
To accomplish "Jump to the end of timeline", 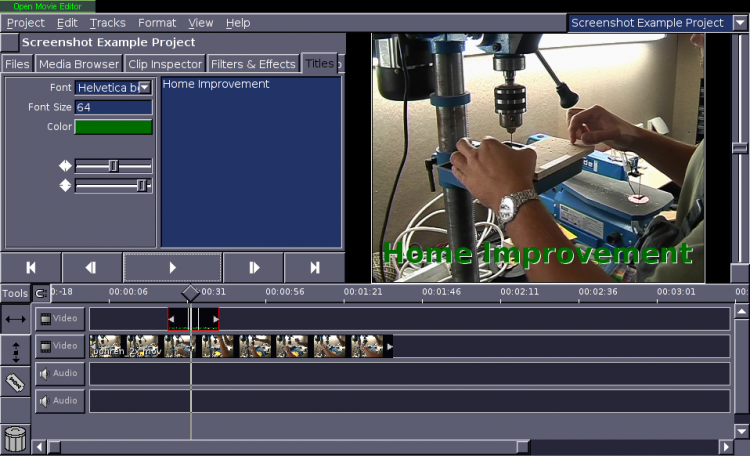I will [314, 267].
